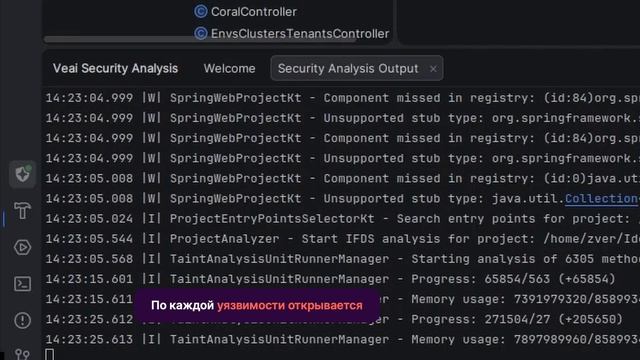The width and height of the screenshot is (640, 360).
Task: Click log line 'Progress: 271504/27 (+205650)'
Action: pyautogui.click(x=334, y=319)
